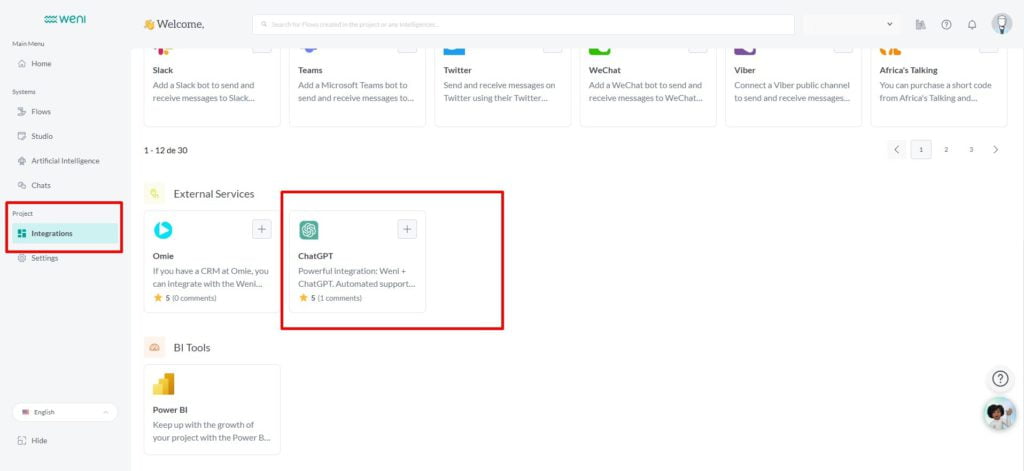Screen dimensions: 1024x471
Task: Select page 3 in pagination
Action: coord(971,150)
